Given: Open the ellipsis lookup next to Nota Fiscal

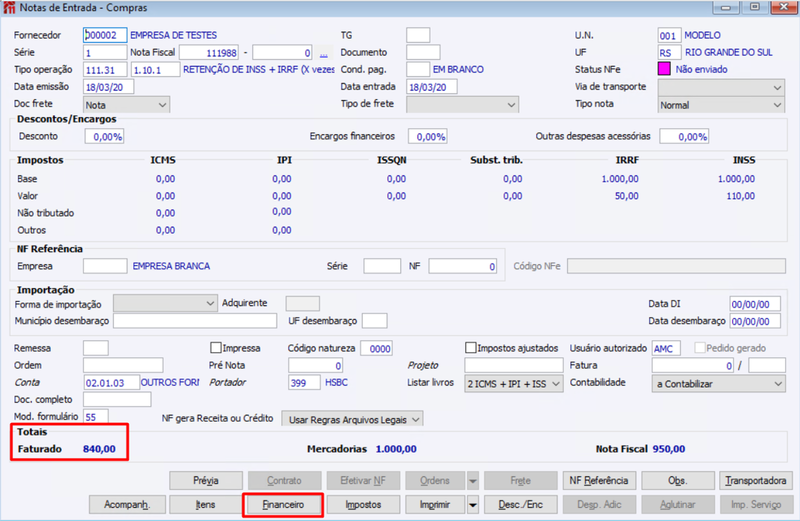Looking at the screenshot, I should 323,53.
